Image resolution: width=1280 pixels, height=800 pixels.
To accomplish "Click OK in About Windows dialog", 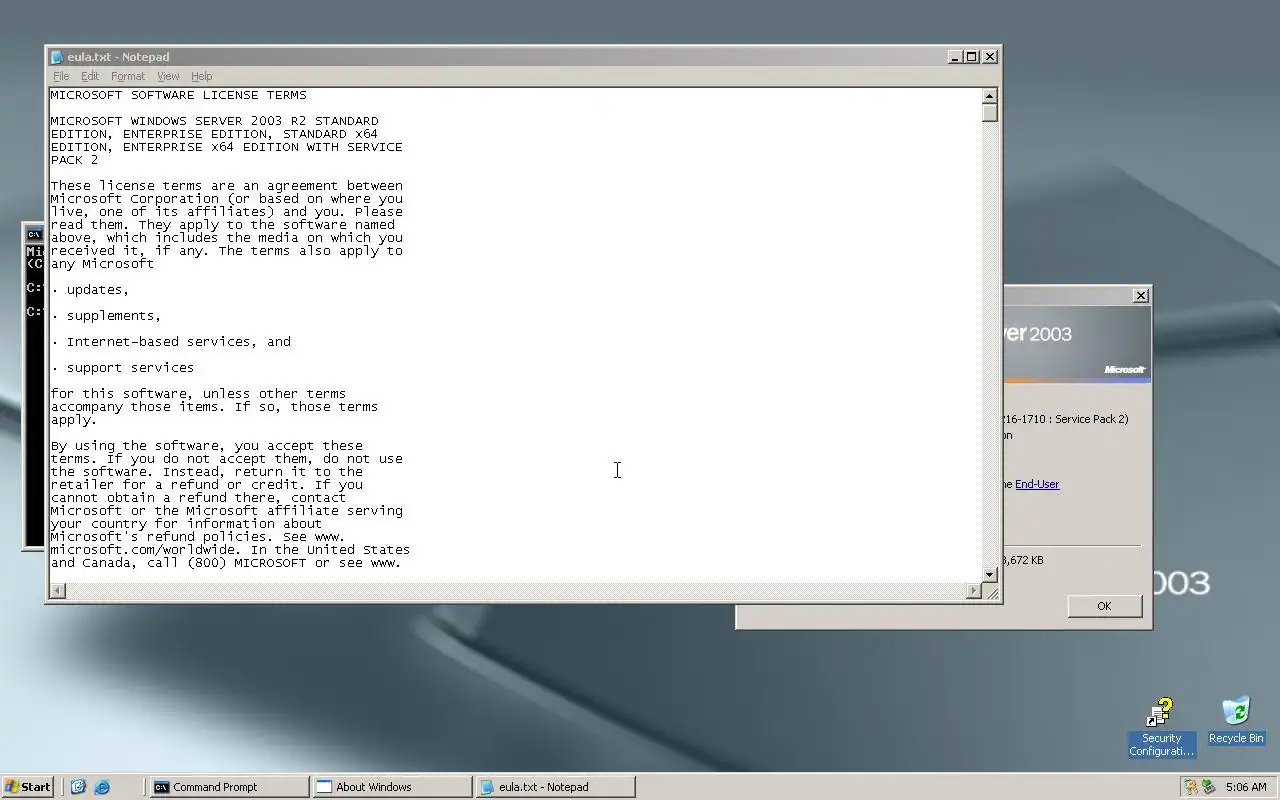I will (1104, 606).
